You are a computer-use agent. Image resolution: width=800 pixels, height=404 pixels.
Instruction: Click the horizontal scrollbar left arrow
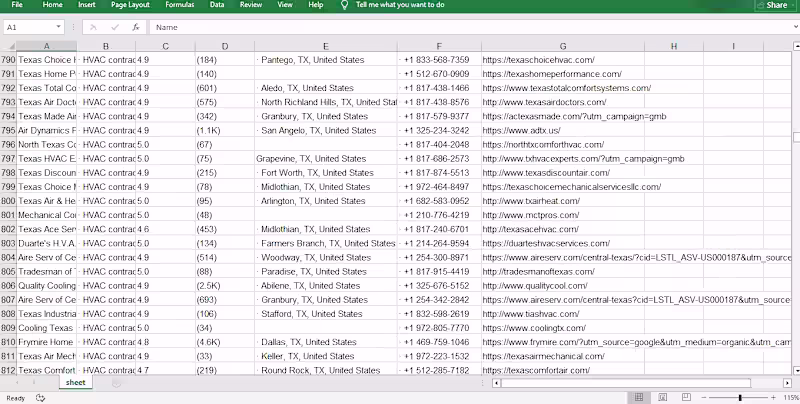(496, 383)
